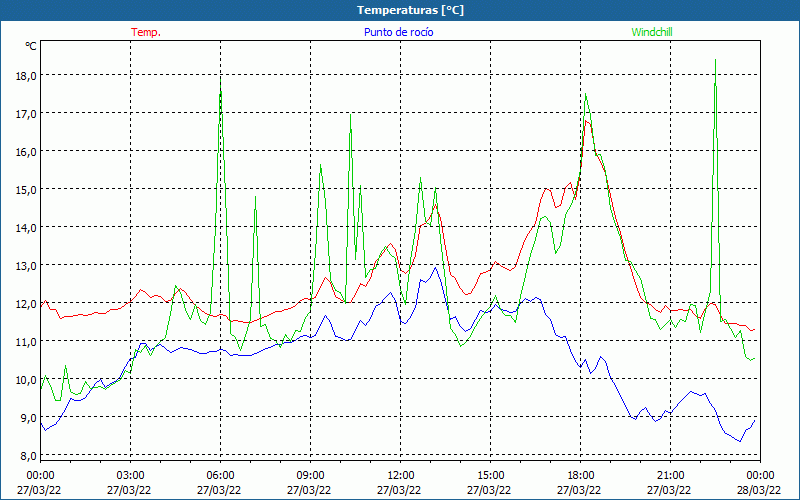Image resolution: width=800 pixels, height=500 pixels.
Task: Click the 8,0 y-axis value label
Action: (x=24, y=455)
